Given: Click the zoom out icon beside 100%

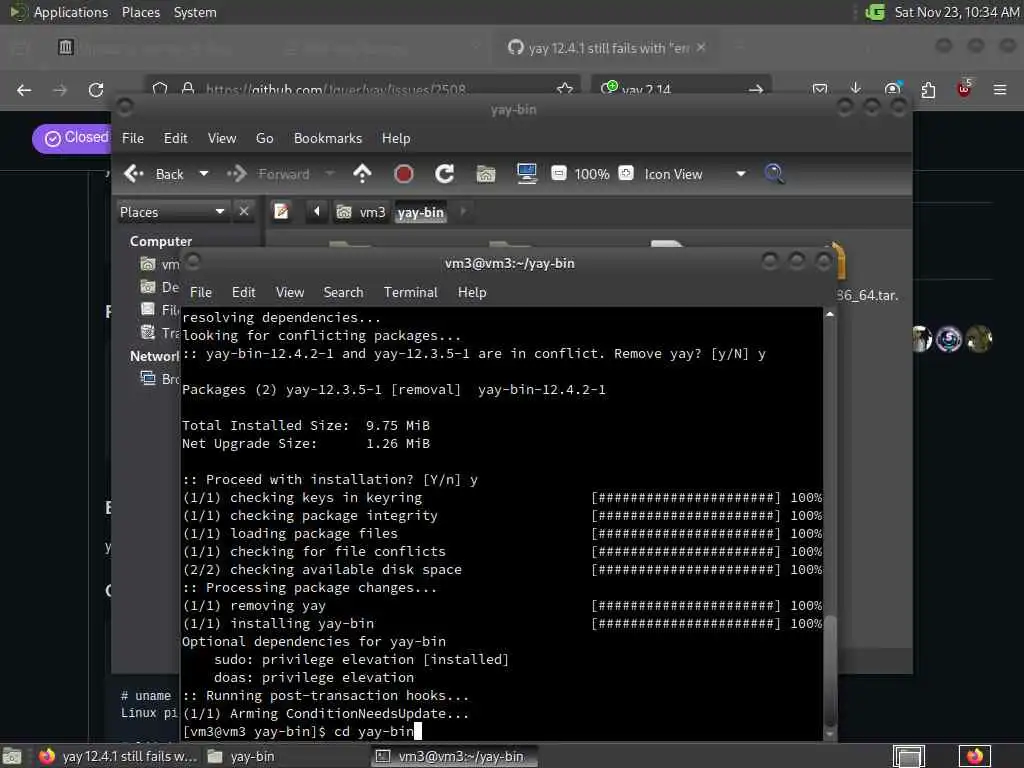Looking at the screenshot, I should 559,173.
